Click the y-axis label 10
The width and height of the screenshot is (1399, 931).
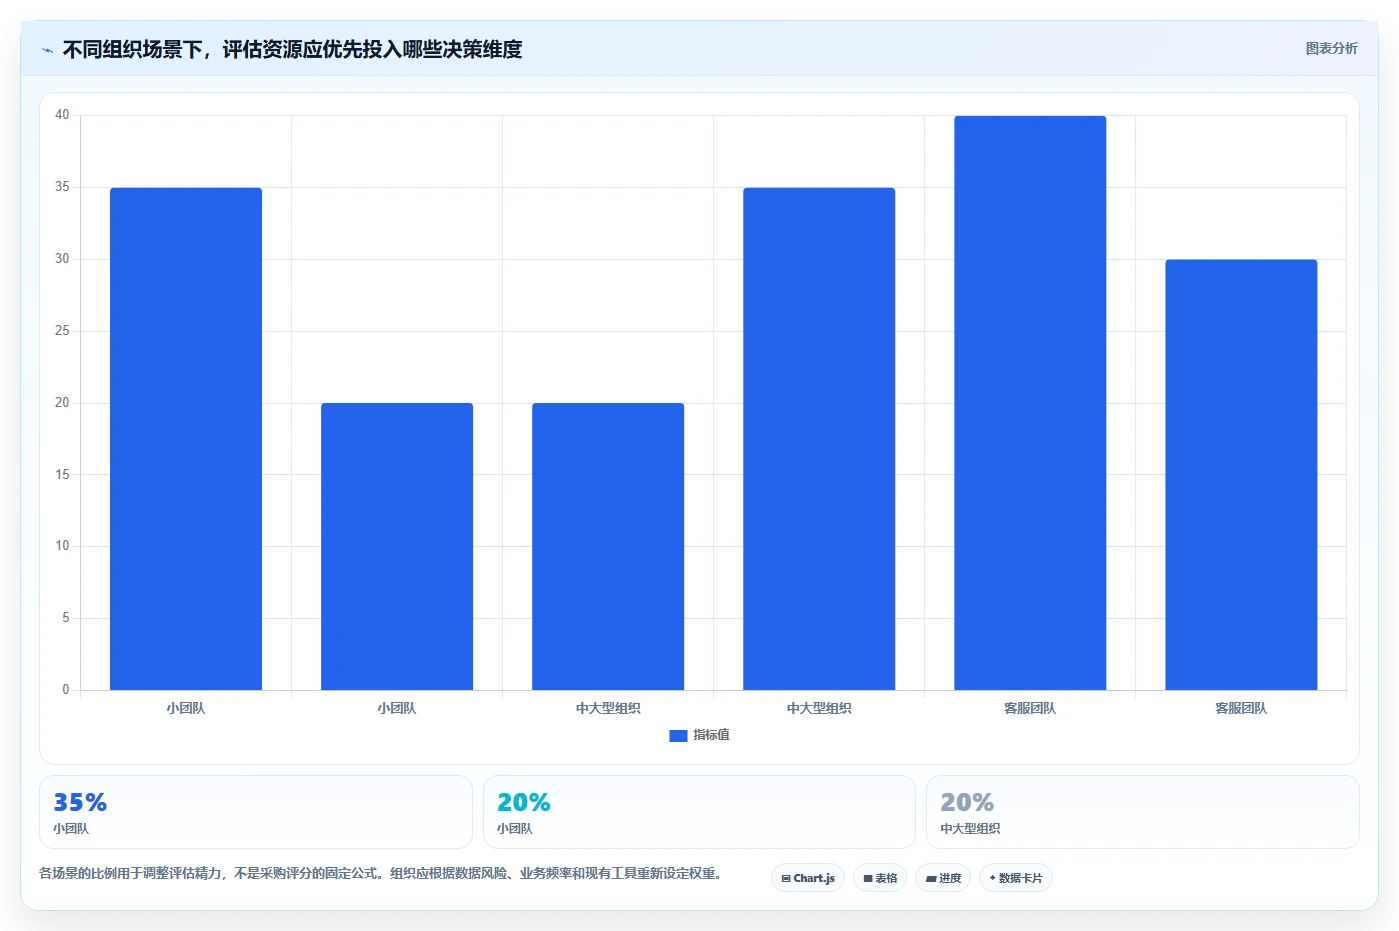tap(62, 546)
